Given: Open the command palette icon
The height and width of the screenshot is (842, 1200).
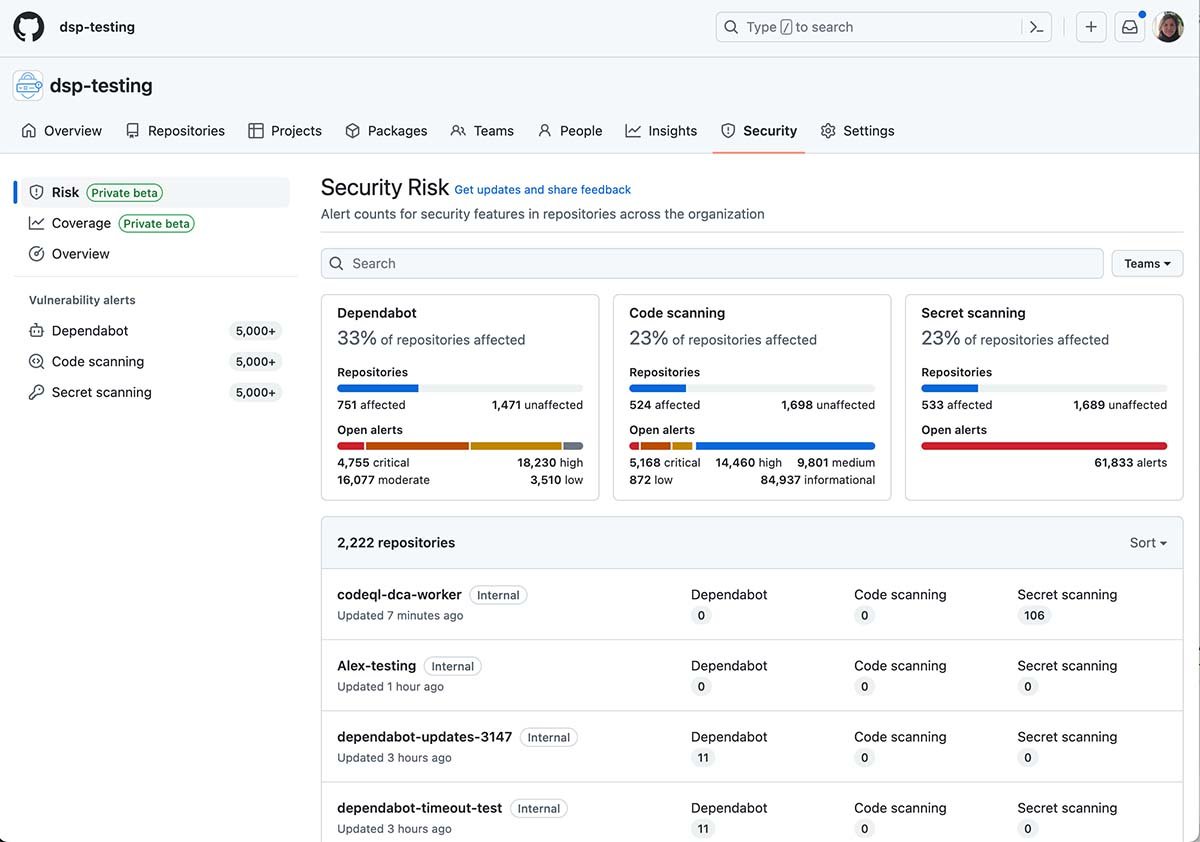Looking at the screenshot, I should click(x=1037, y=27).
